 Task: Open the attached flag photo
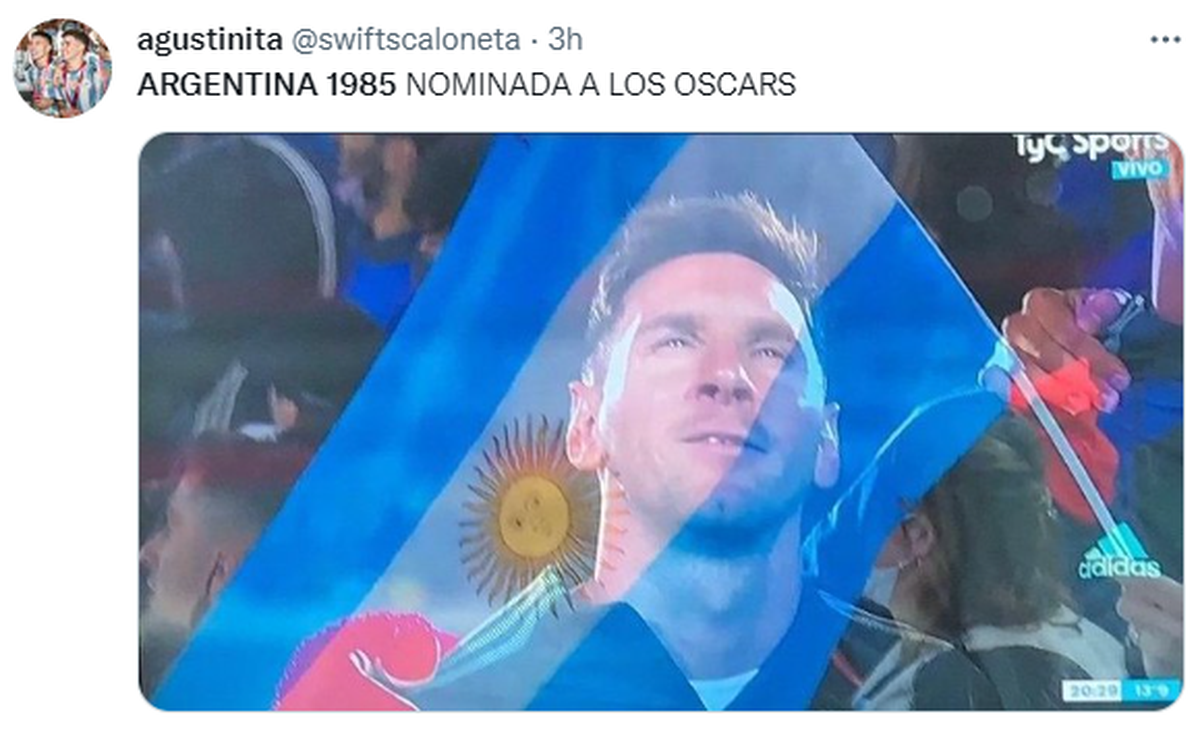click(661, 422)
